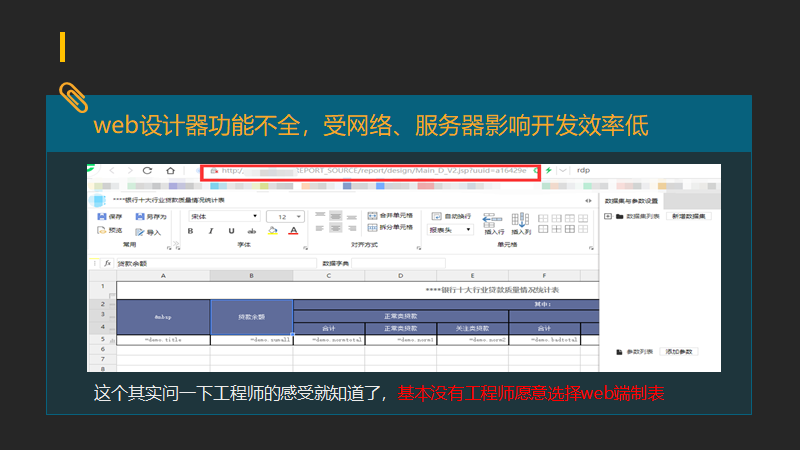Image resolution: width=800 pixels, height=450 pixels.
Task: Click the red font color icon
Action: 293,231
